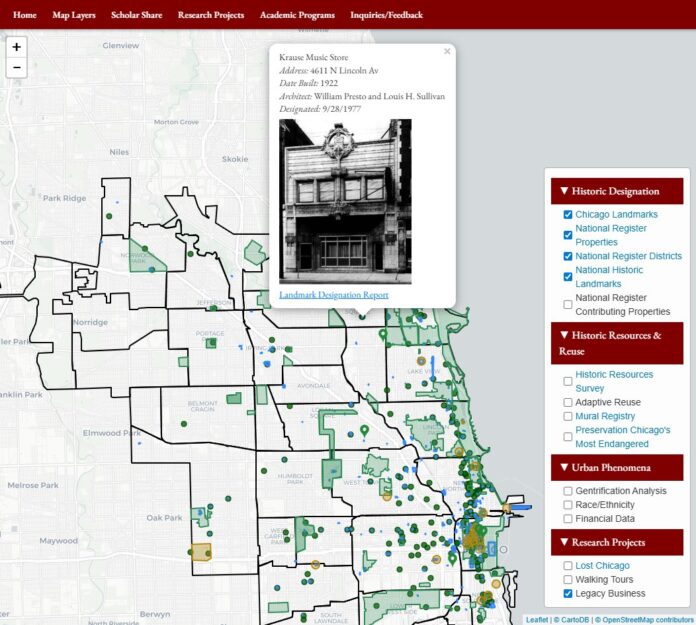
Task: Disable the Legacy Business checkbox
Action: click(x=568, y=593)
